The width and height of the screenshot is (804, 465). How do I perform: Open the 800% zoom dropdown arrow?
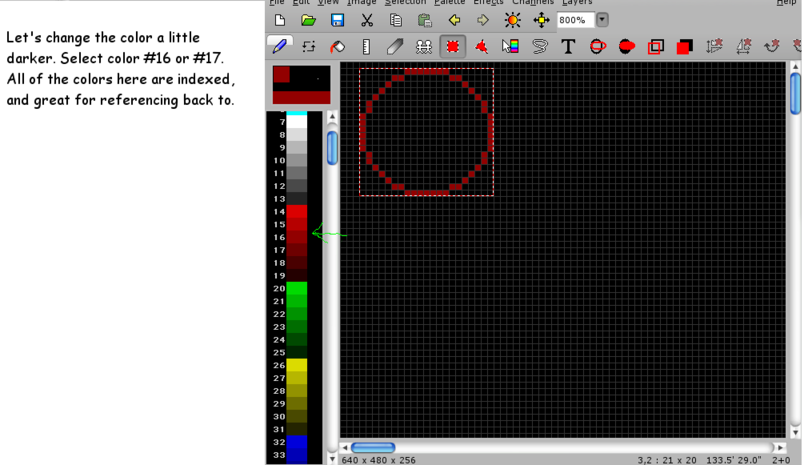602,20
